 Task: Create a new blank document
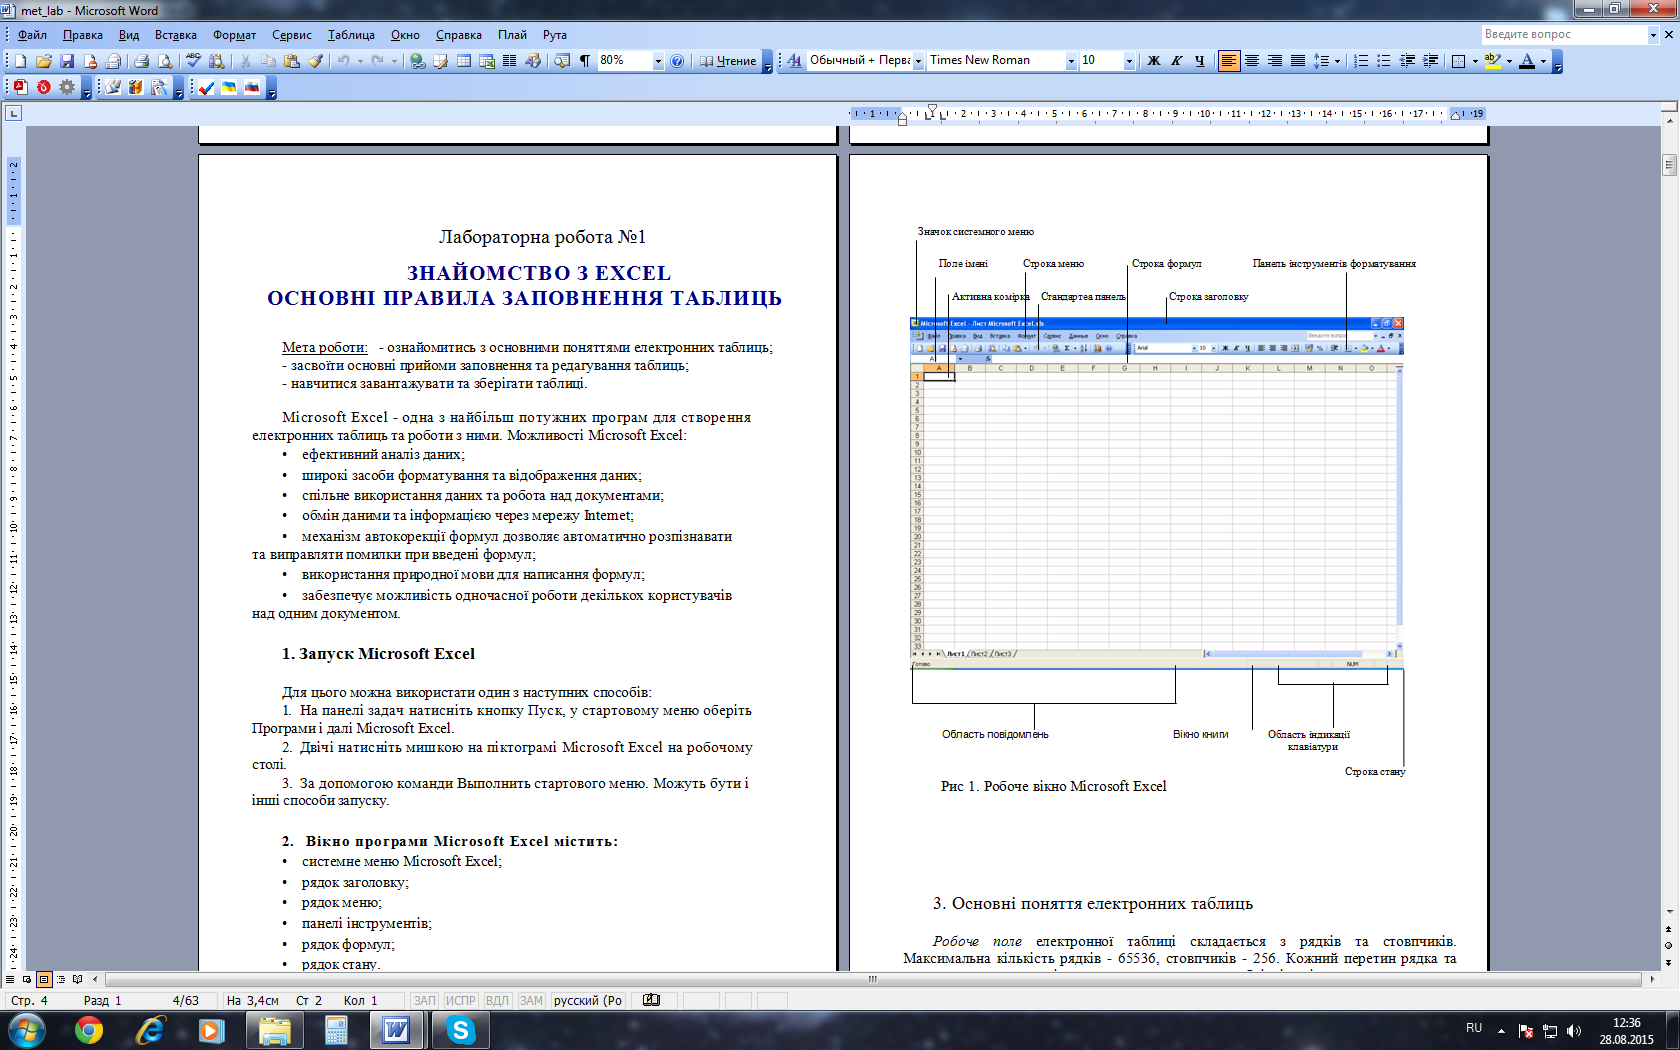tap(19, 61)
